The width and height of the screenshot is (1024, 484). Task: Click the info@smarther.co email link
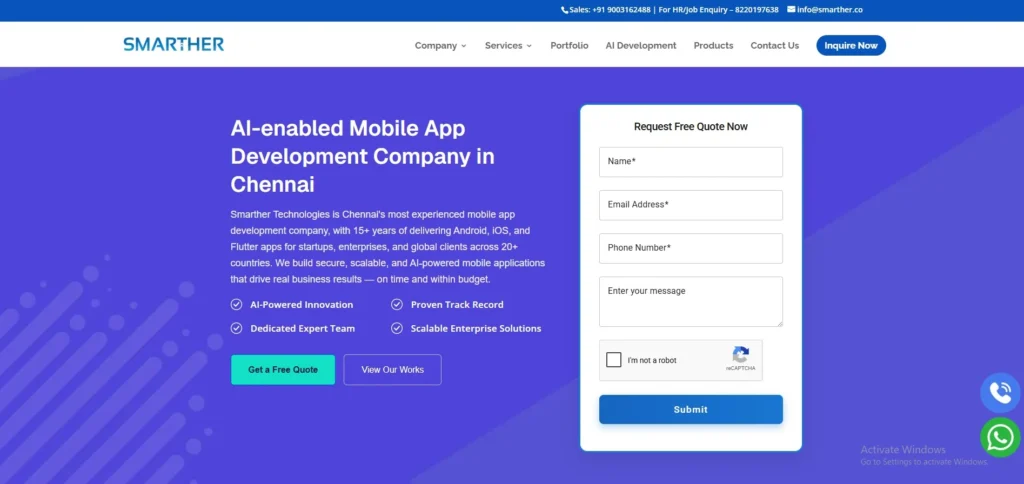(x=829, y=10)
